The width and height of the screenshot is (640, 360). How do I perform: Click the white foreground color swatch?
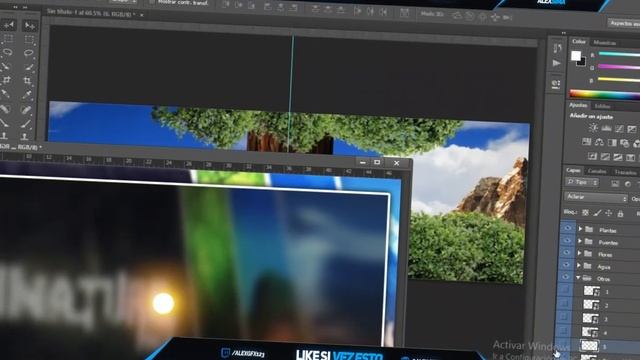(x=576, y=56)
